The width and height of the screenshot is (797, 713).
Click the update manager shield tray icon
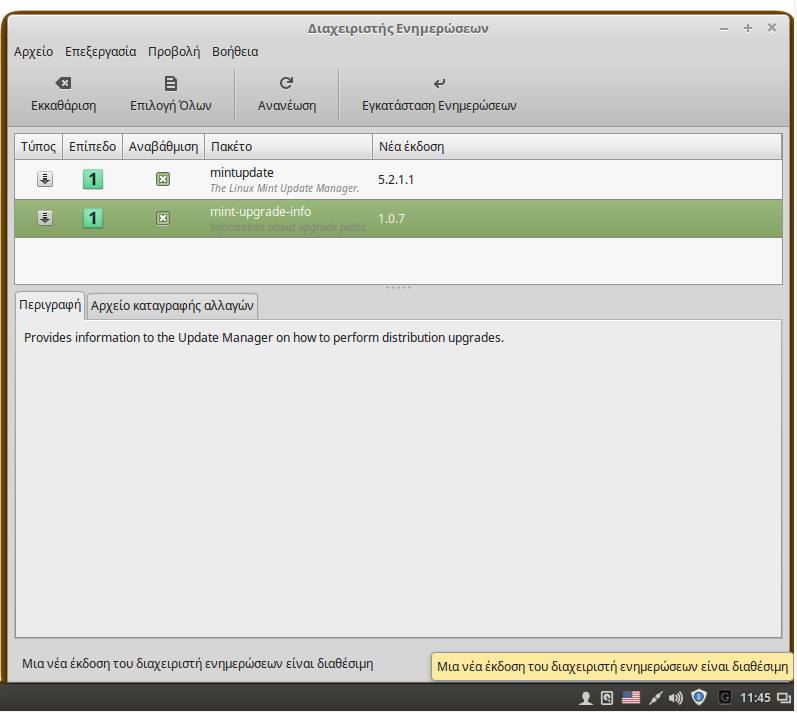point(699,697)
